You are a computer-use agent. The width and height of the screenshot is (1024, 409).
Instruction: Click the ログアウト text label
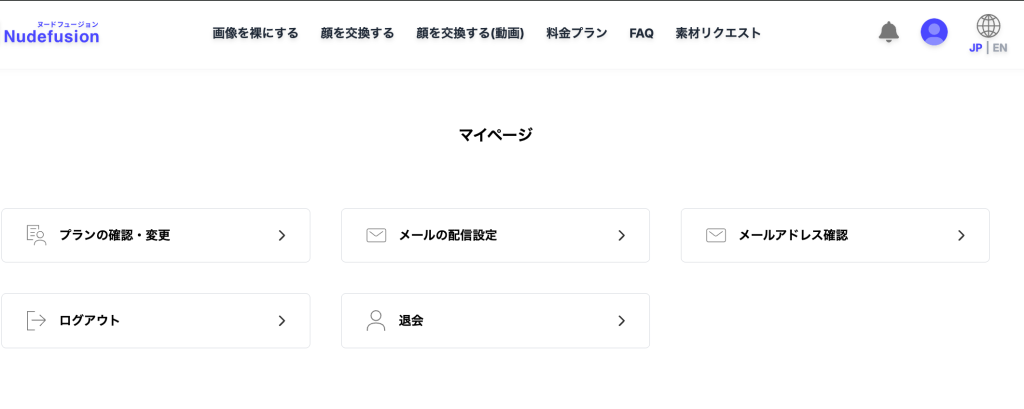click(90, 320)
